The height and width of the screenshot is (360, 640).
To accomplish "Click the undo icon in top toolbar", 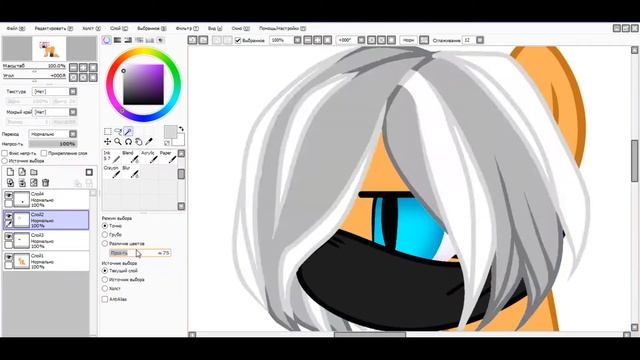I will pyautogui.click(x=192, y=40).
